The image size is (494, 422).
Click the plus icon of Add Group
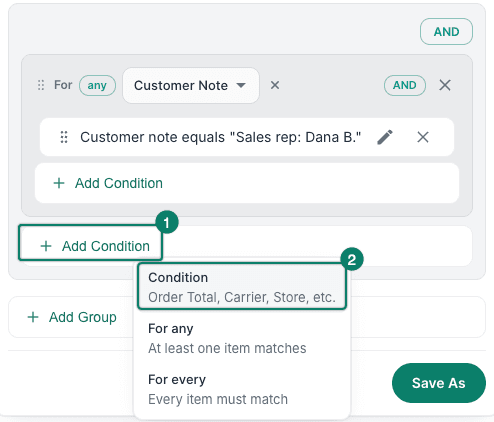point(33,317)
